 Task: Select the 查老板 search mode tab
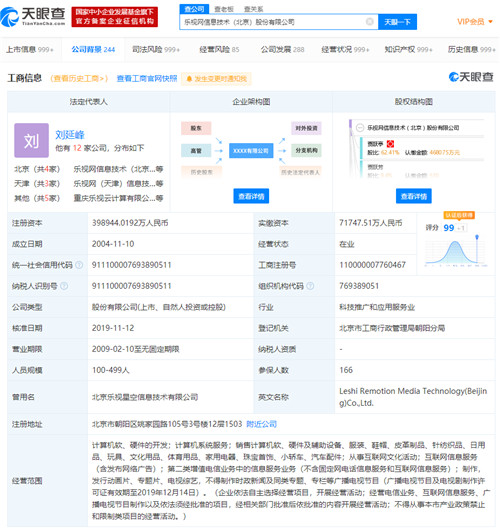[224, 9]
